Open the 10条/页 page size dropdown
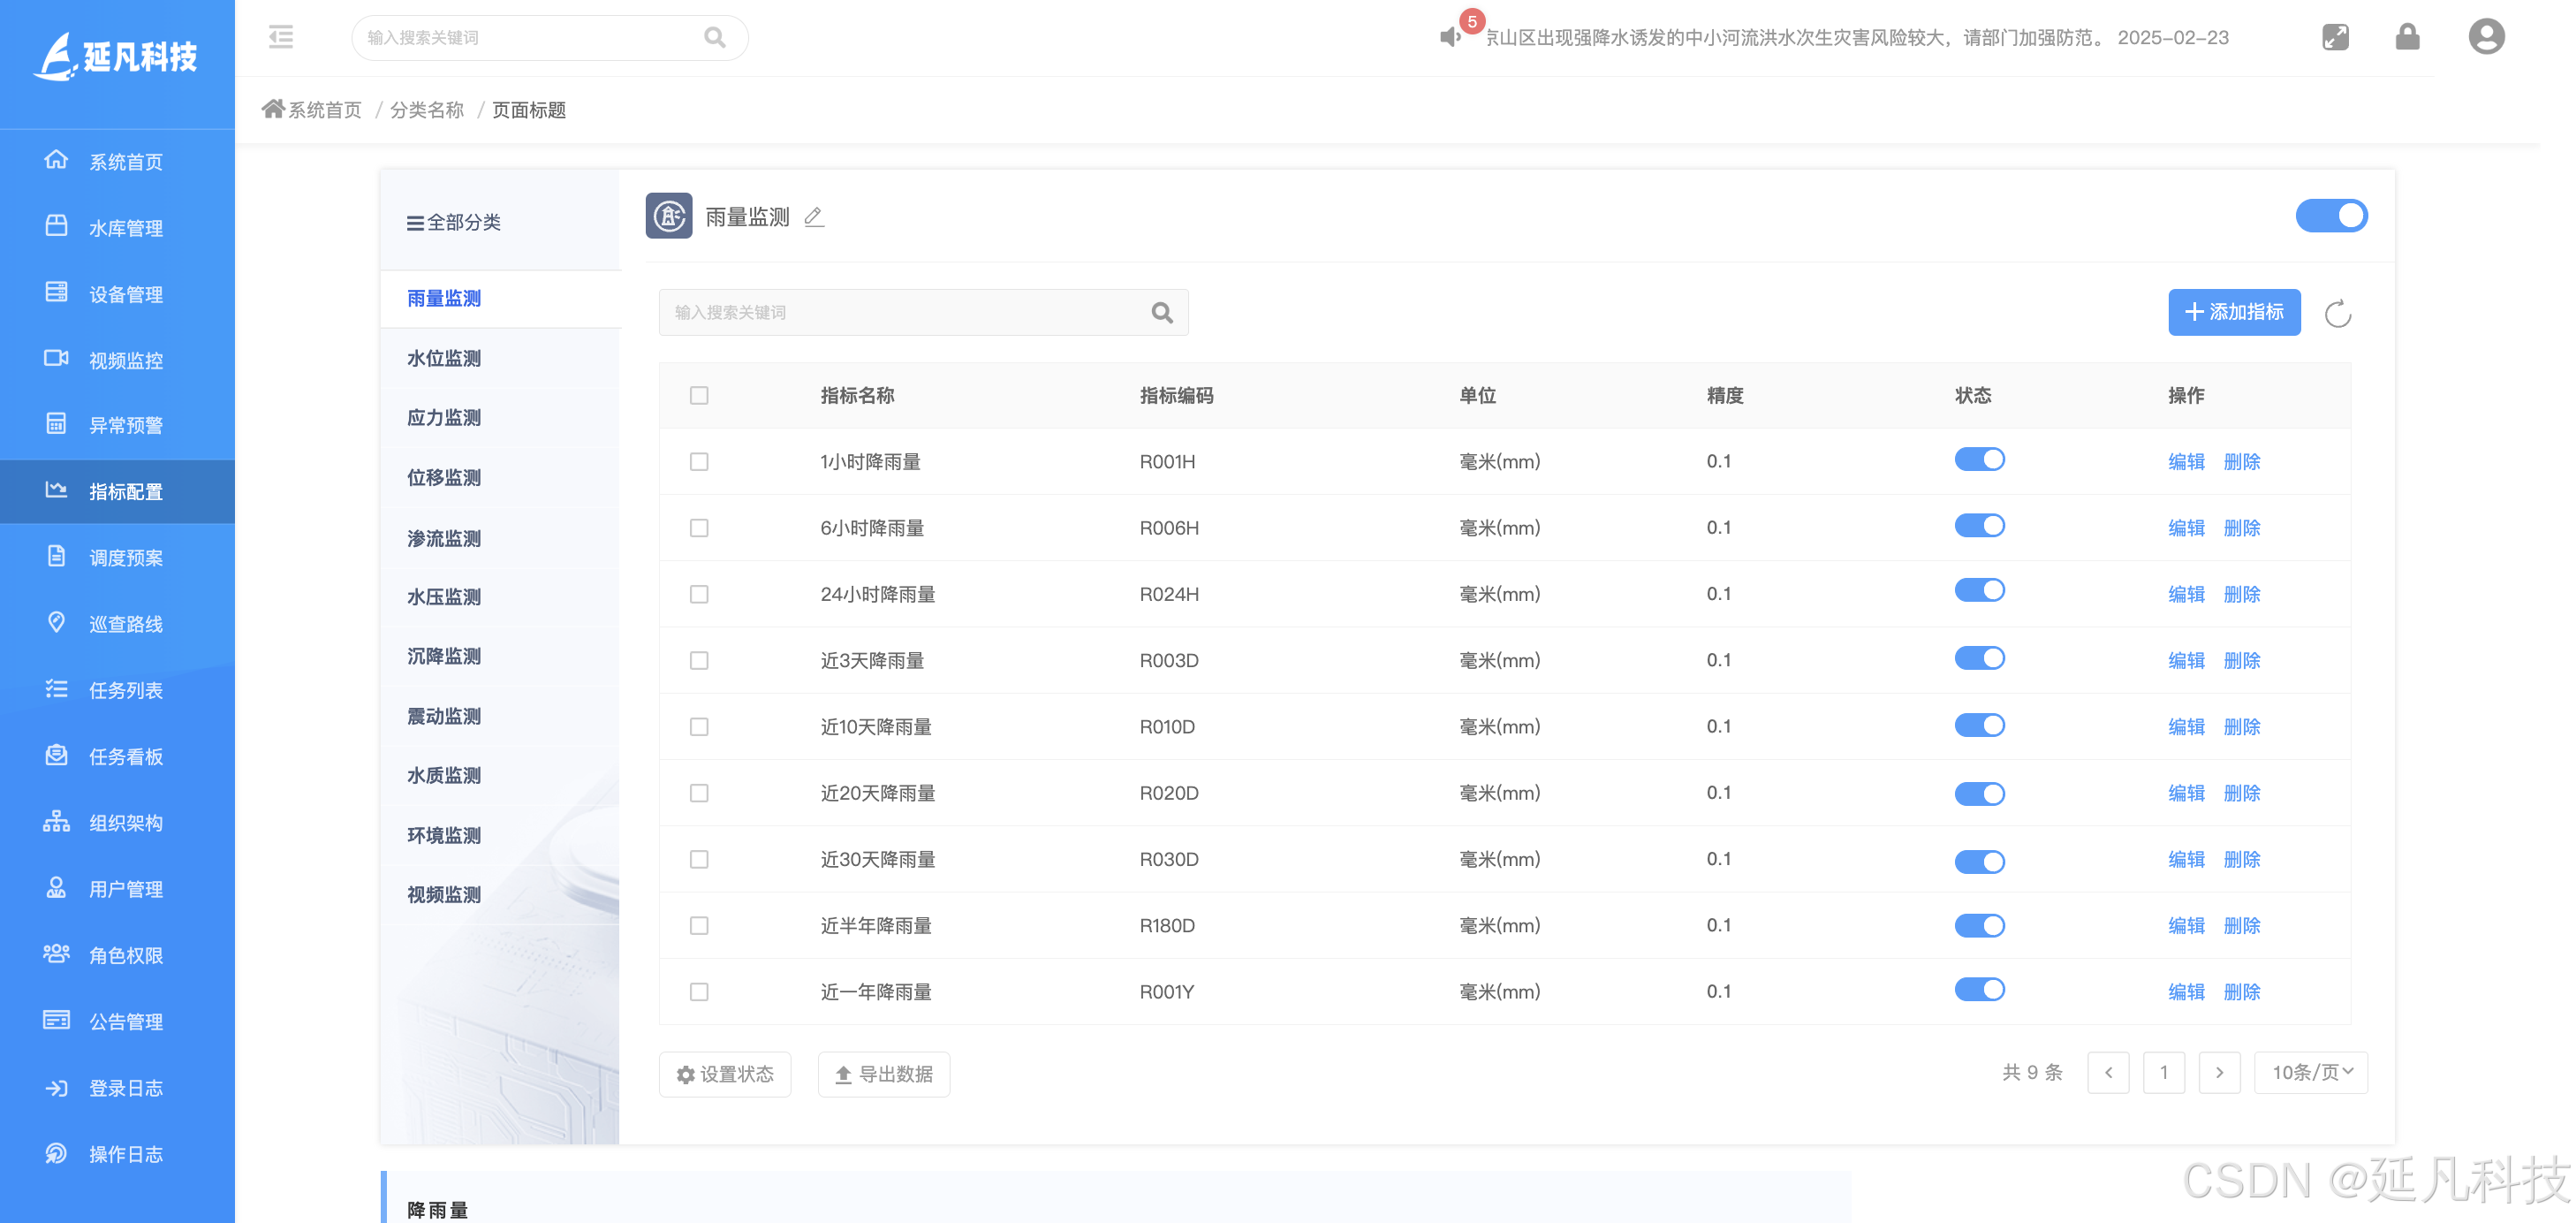 (2311, 1073)
